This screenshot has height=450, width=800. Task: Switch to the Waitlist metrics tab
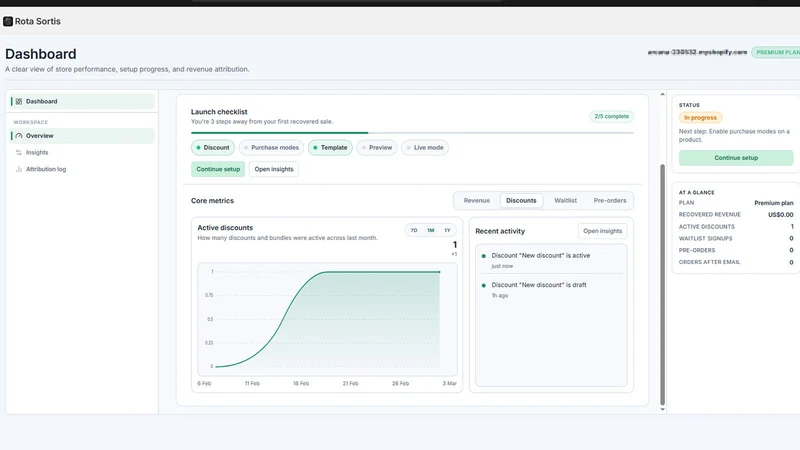coord(565,201)
